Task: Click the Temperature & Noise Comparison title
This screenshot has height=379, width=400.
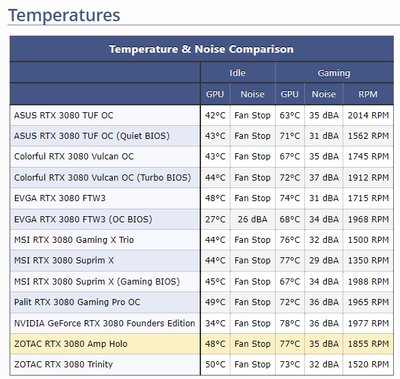Action: click(x=201, y=49)
